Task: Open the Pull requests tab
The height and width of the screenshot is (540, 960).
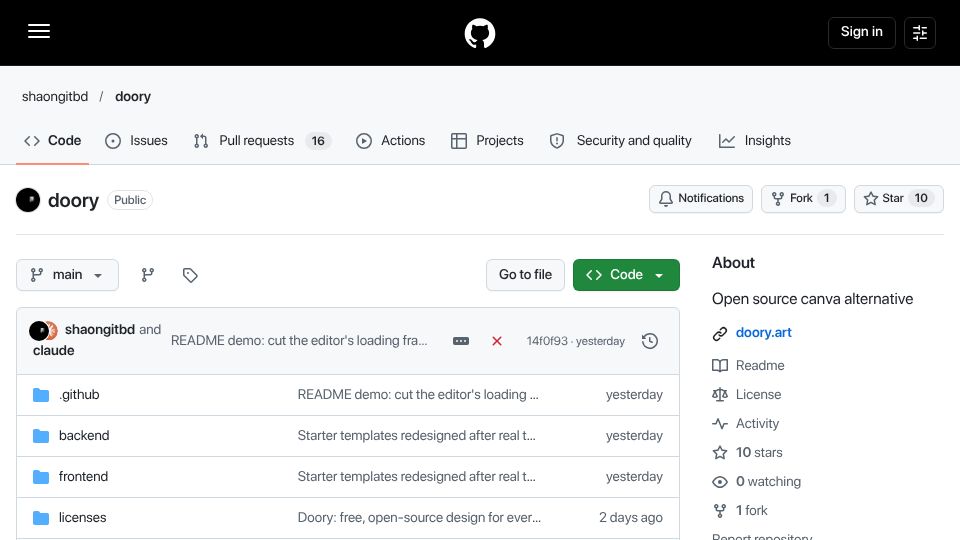Action: tap(262, 141)
